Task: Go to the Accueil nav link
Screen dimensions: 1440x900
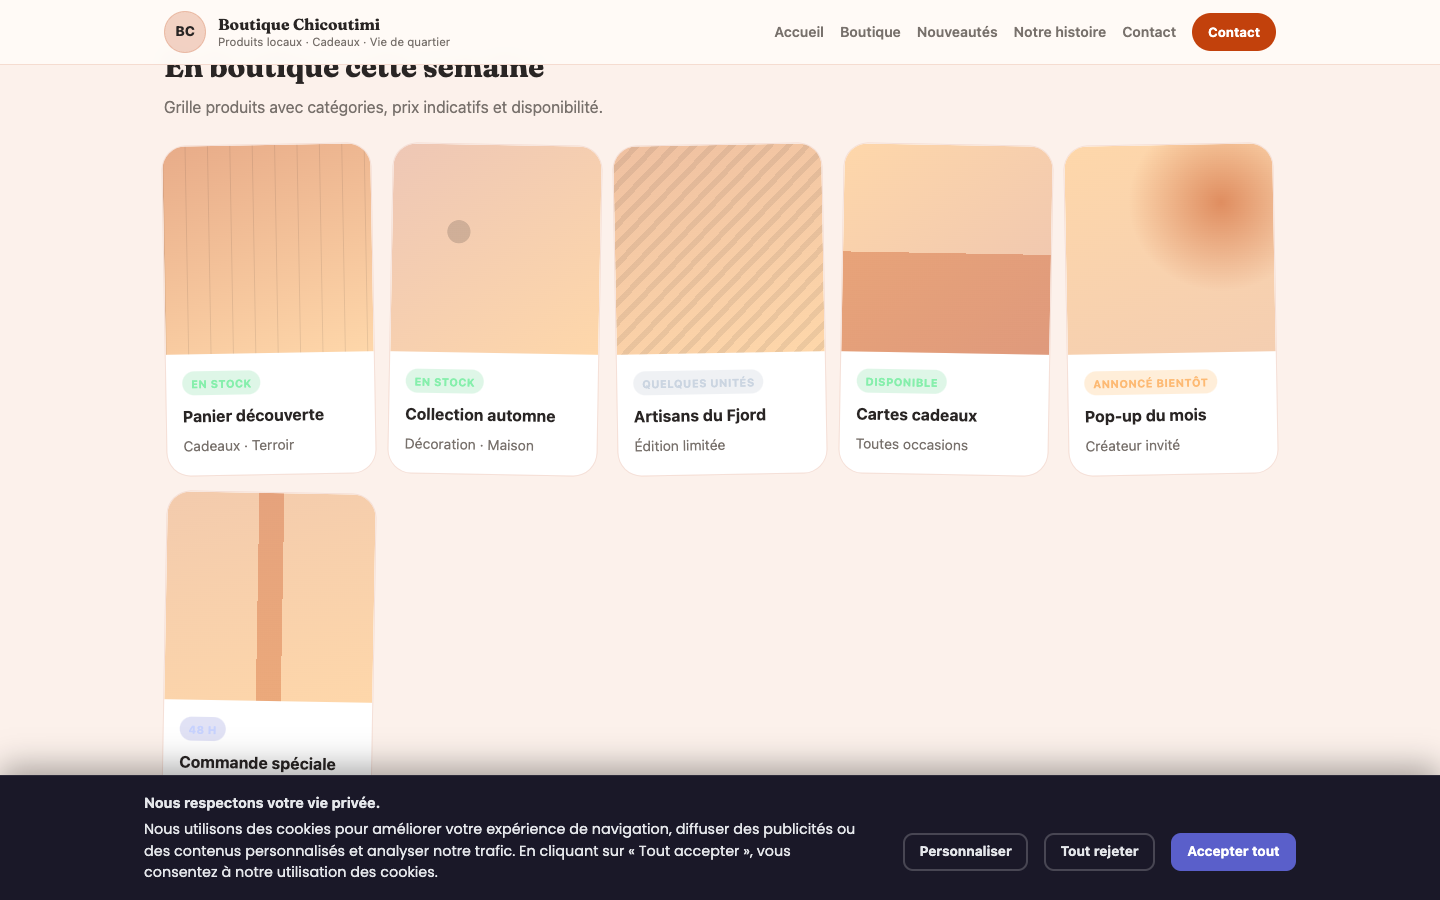Action: click(799, 32)
